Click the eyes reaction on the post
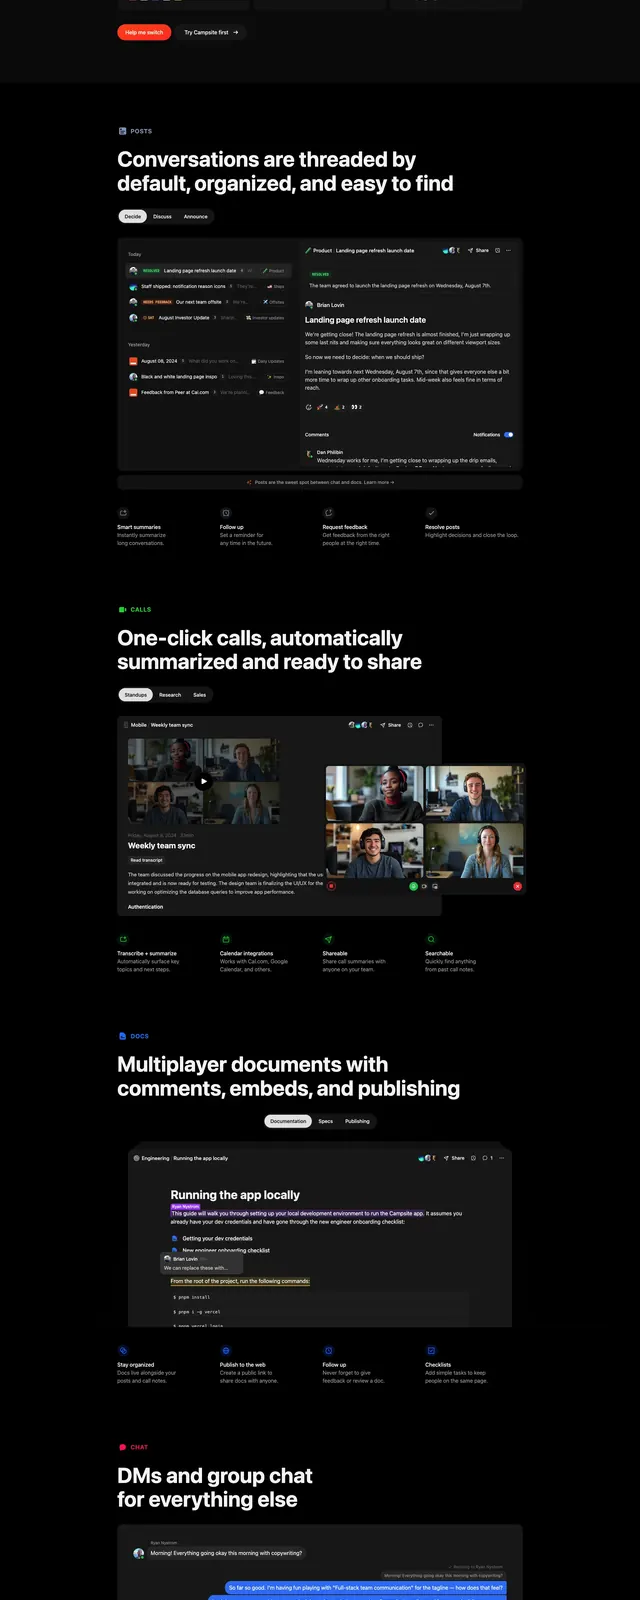The image size is (640, 1600). coord(356,407)
